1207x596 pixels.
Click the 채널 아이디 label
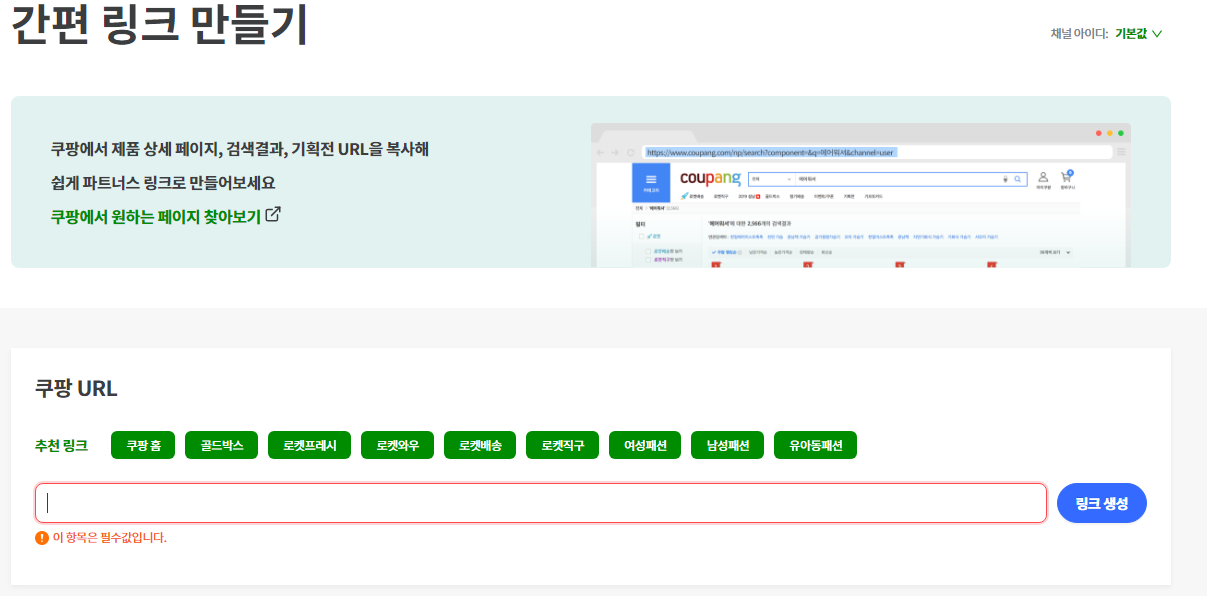[1079, 33]
